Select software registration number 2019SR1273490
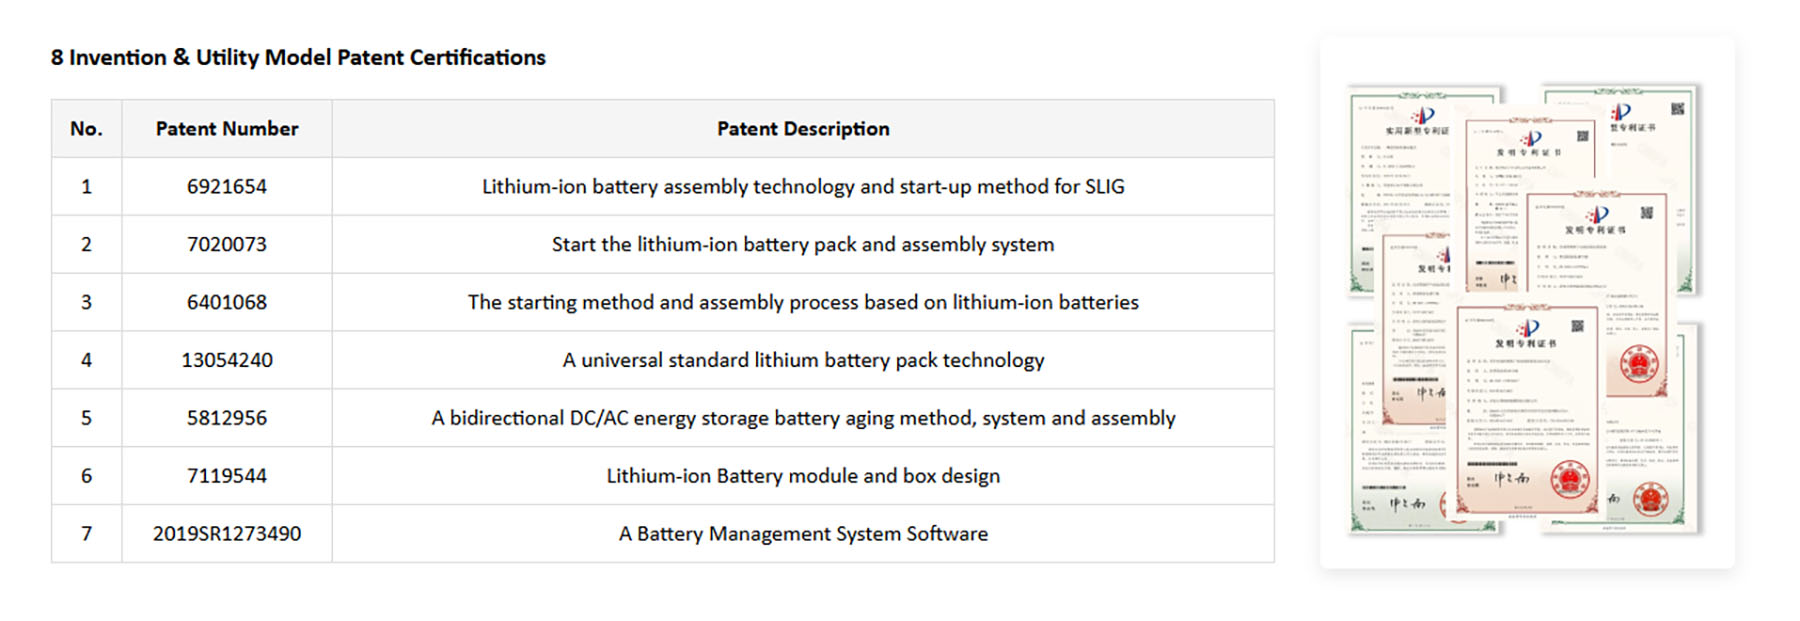The image size is (1800, 621). tap(227, 534)
